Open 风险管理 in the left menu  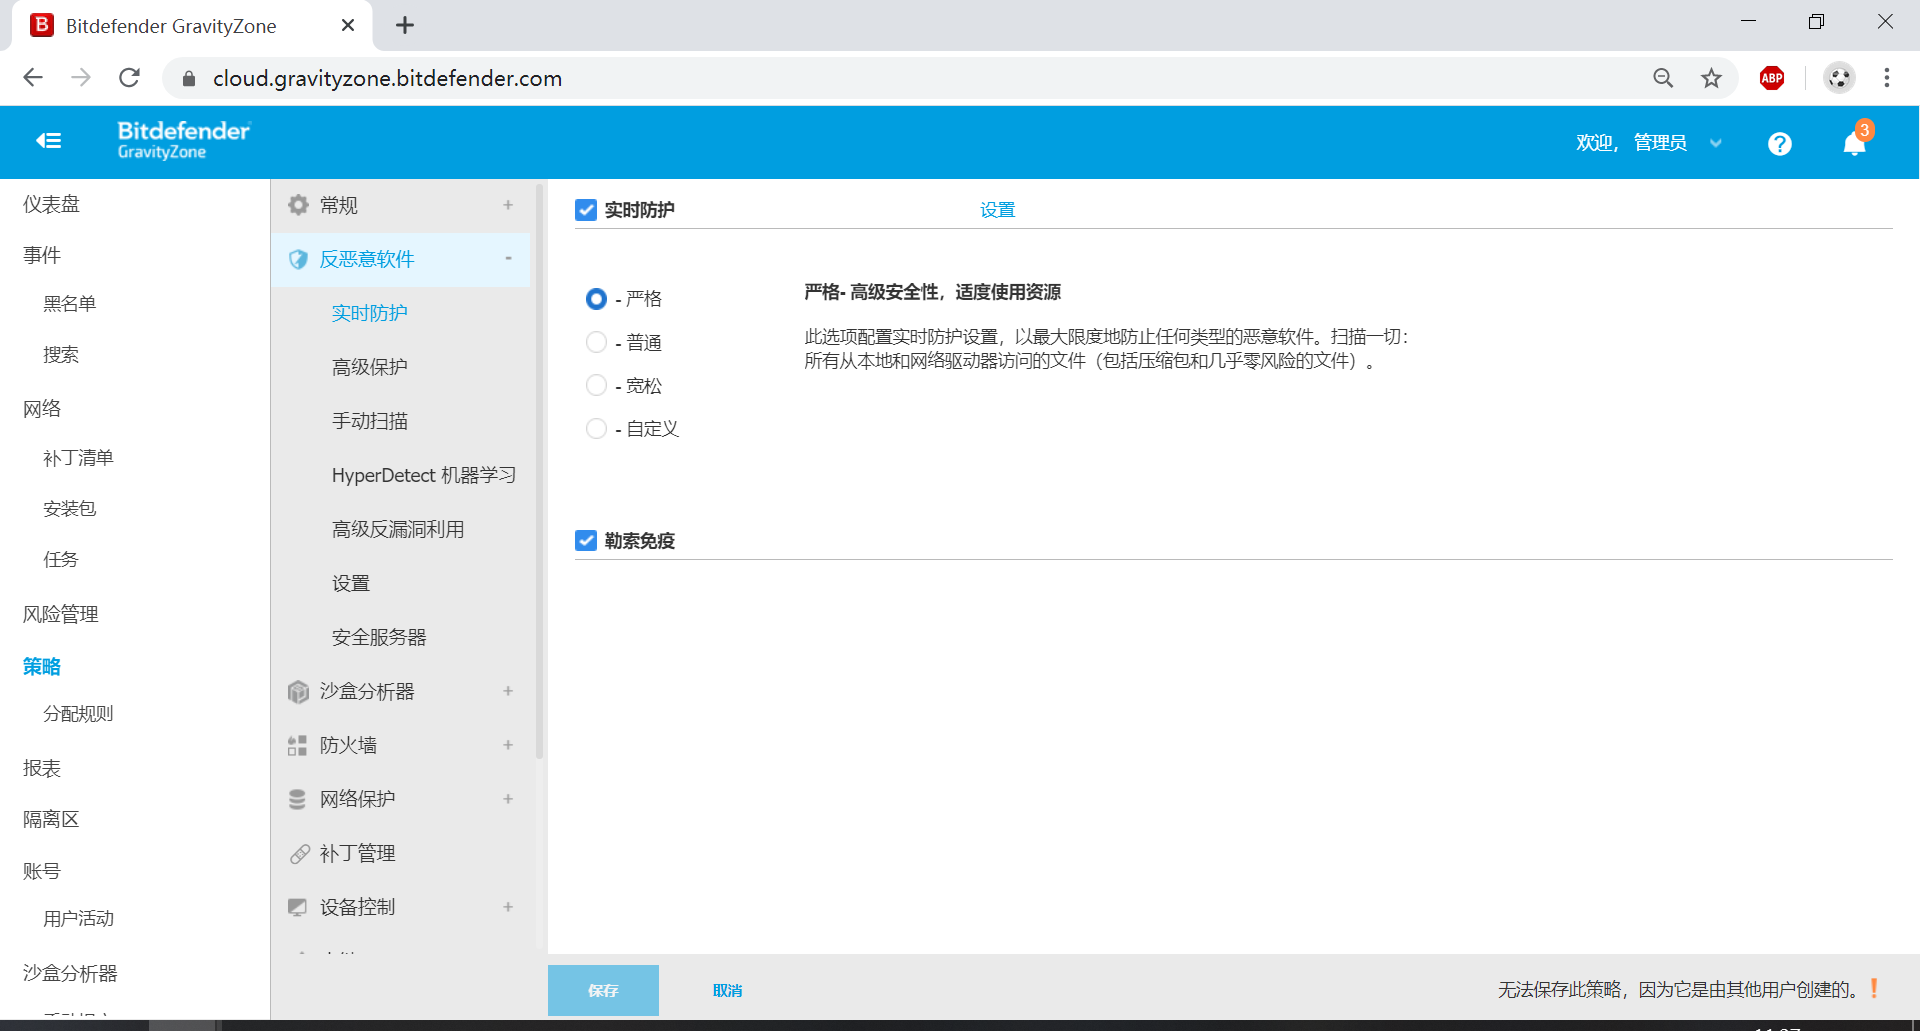61,615
